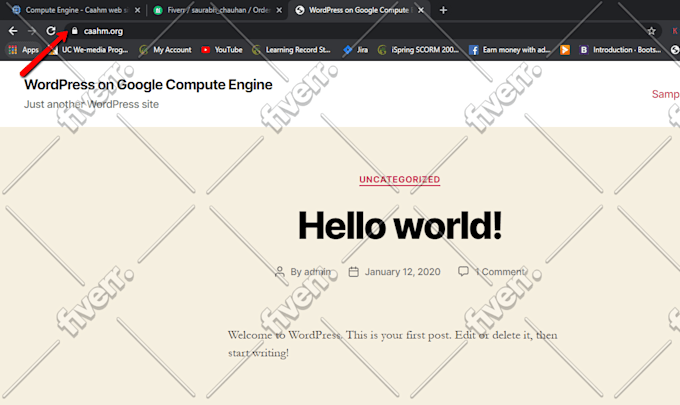Click the author person icon
680x405 pixels.
[280, 272]
